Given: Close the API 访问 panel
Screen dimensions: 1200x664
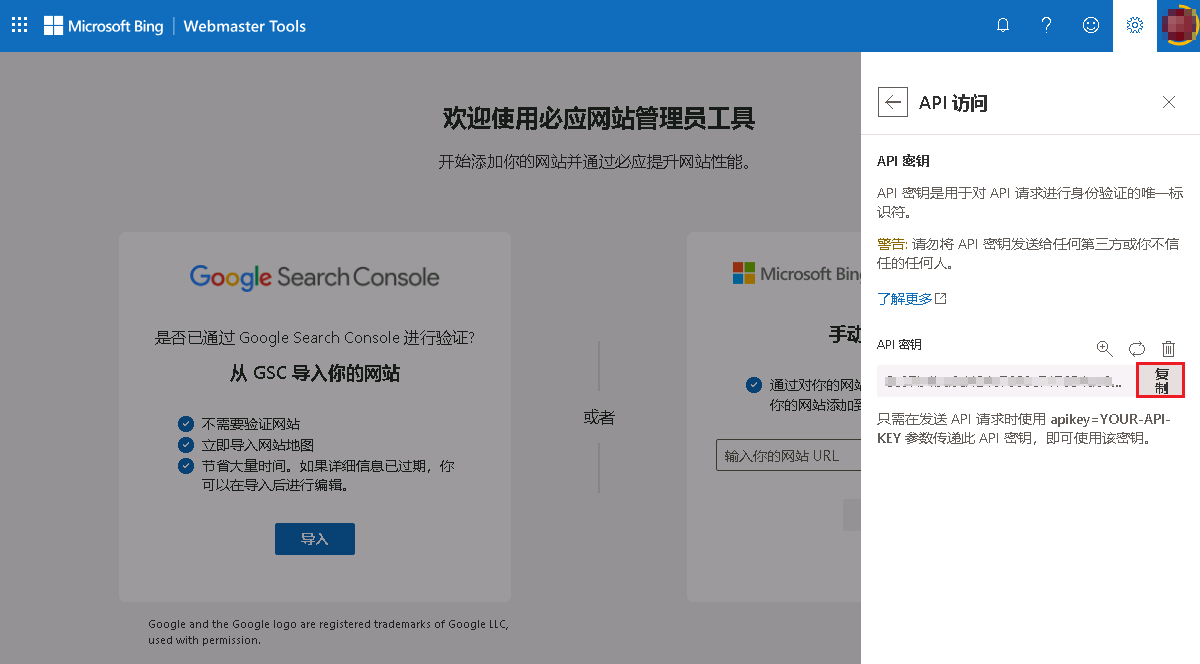Looking at the screenshot, I should (1169, 102).
